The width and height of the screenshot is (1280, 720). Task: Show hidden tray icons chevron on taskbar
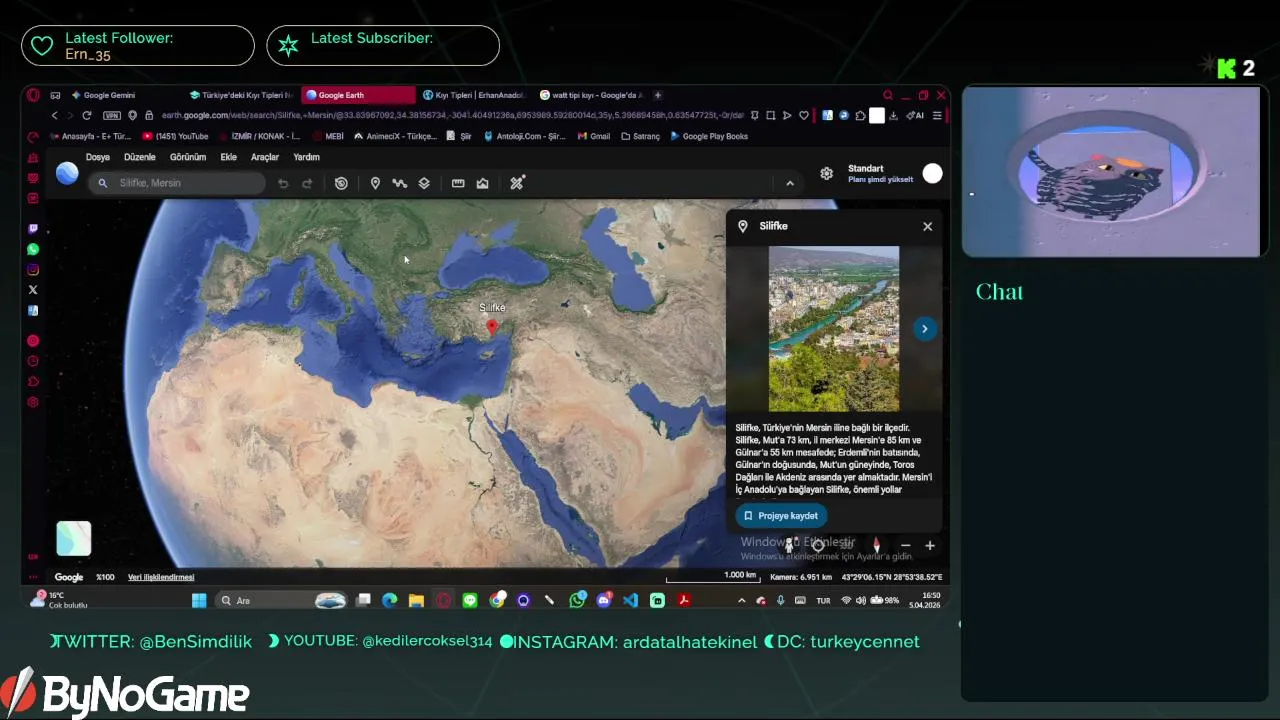coord(741,600)
